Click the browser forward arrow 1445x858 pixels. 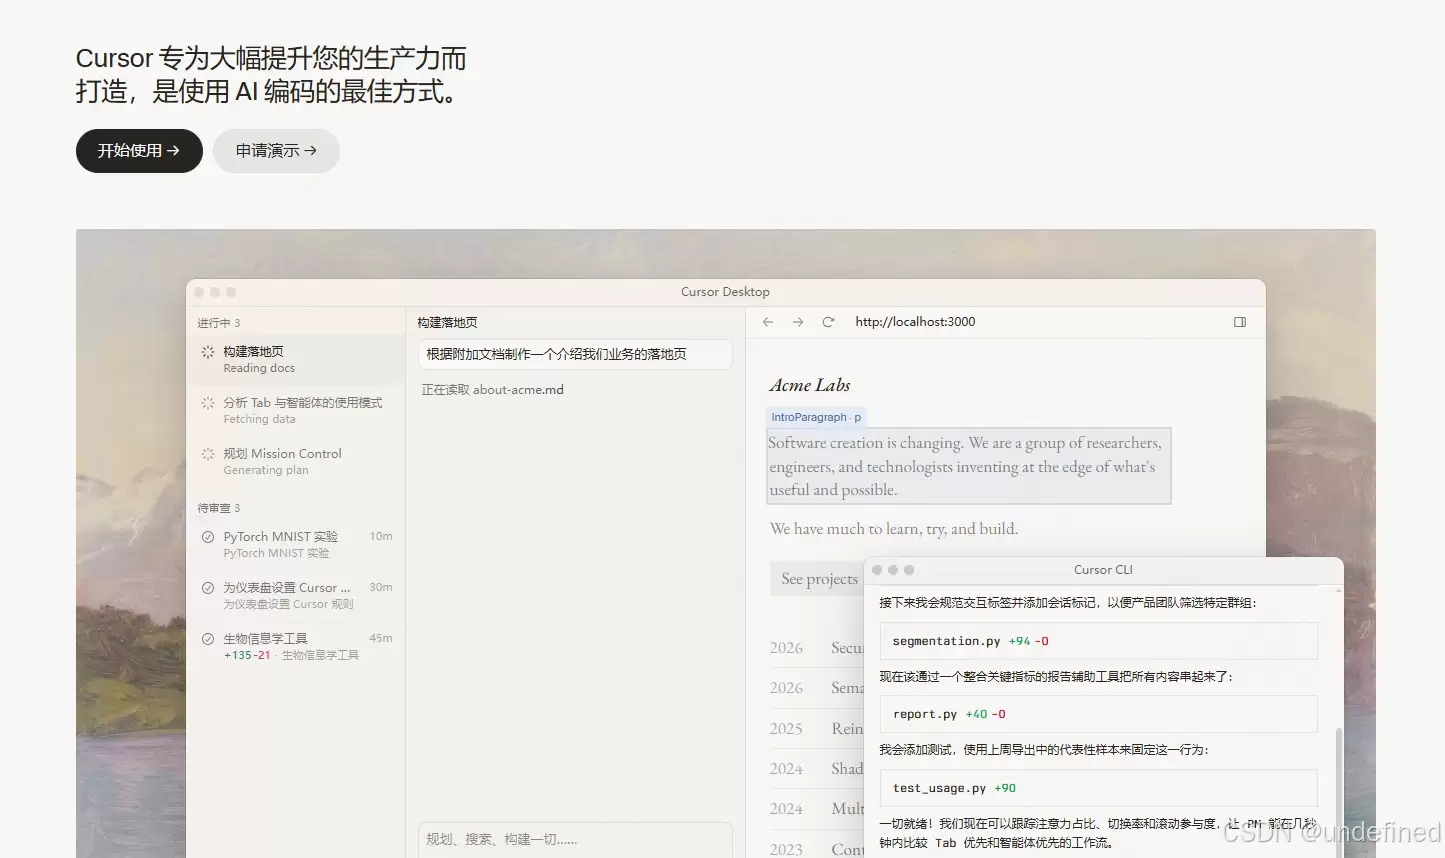coord(798,322)
